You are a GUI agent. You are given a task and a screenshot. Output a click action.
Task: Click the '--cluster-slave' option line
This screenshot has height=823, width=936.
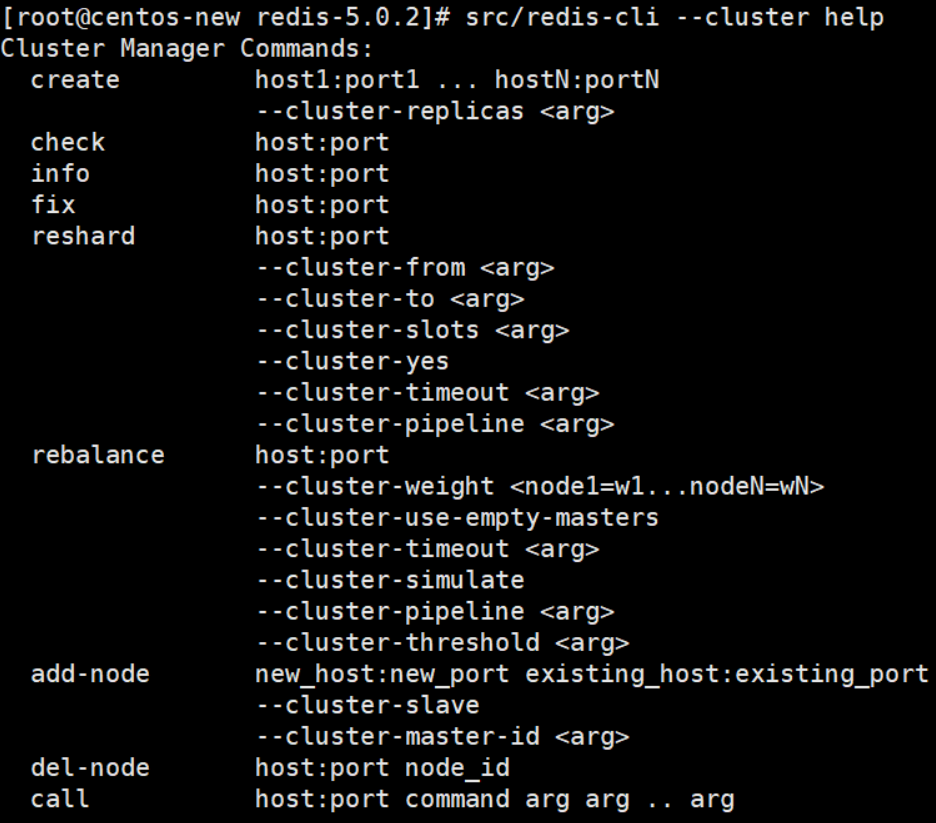[368, 705]
